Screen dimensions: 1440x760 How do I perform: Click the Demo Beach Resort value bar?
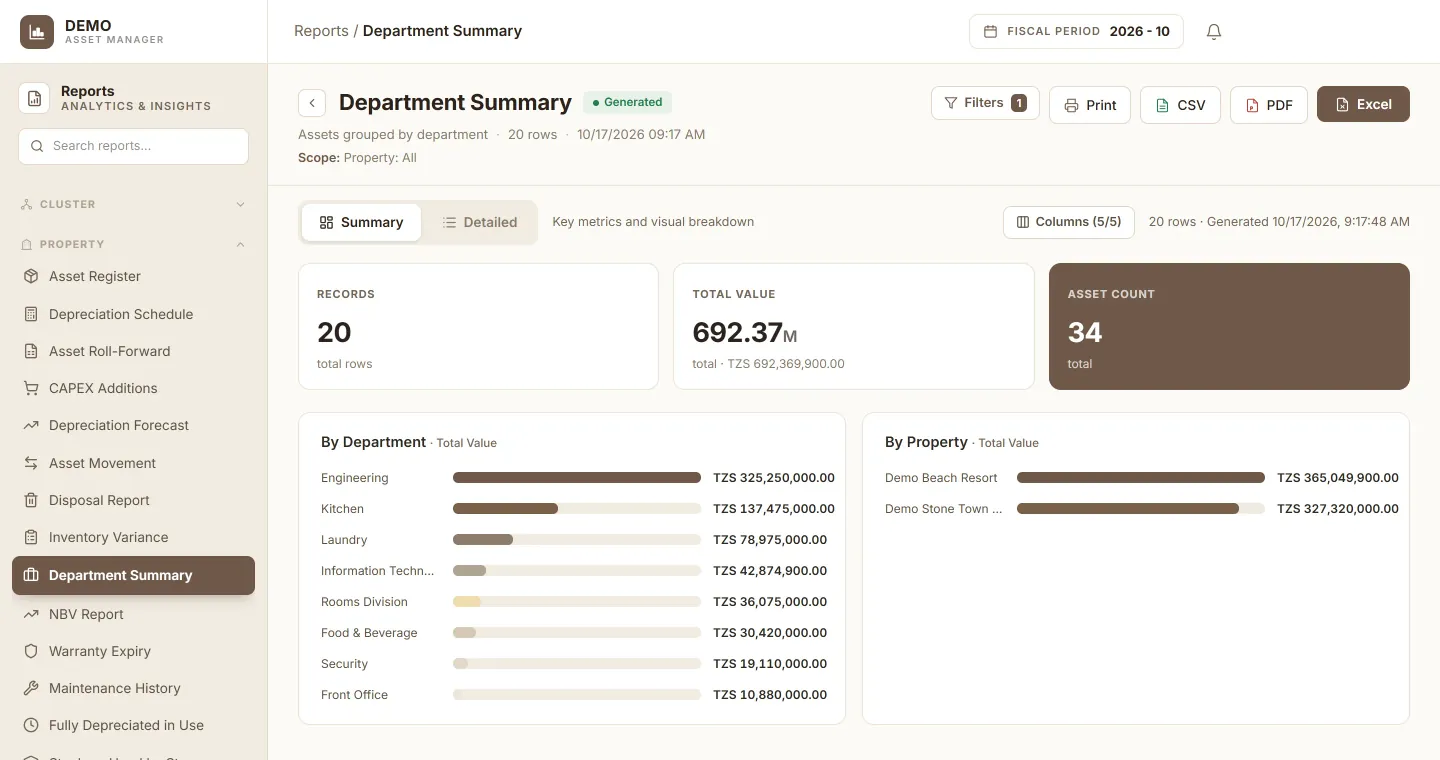pos(1141,478)
